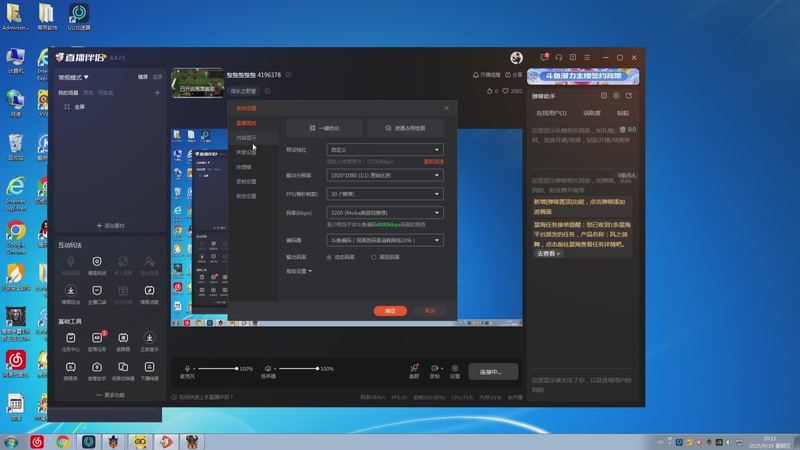Open the 常规模式 mode dropdown
The width and height of the screenshot is (800, 450).
73,78
